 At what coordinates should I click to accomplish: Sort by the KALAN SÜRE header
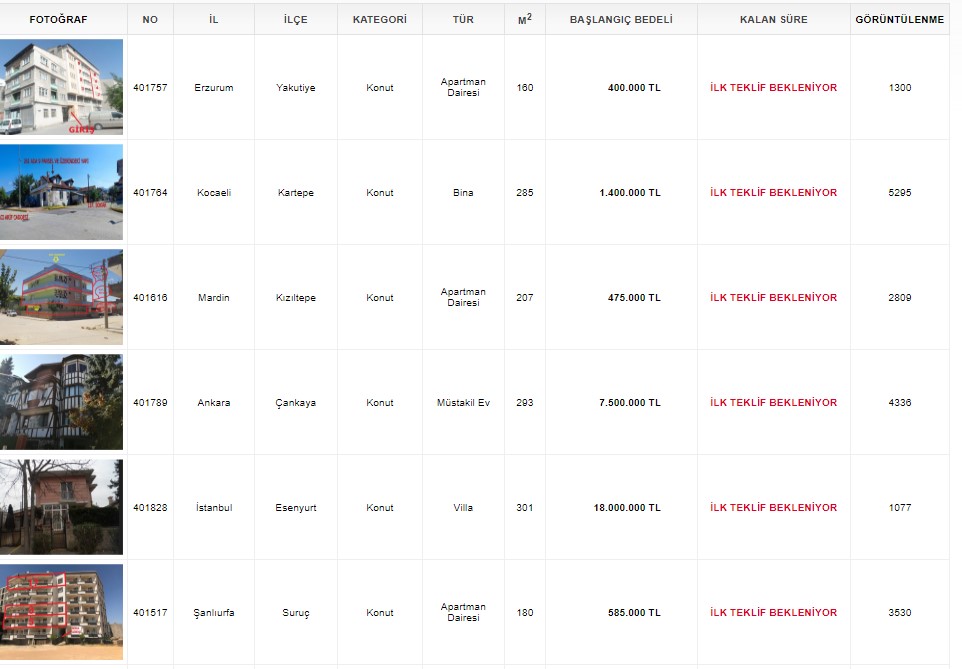click(773, 20)
